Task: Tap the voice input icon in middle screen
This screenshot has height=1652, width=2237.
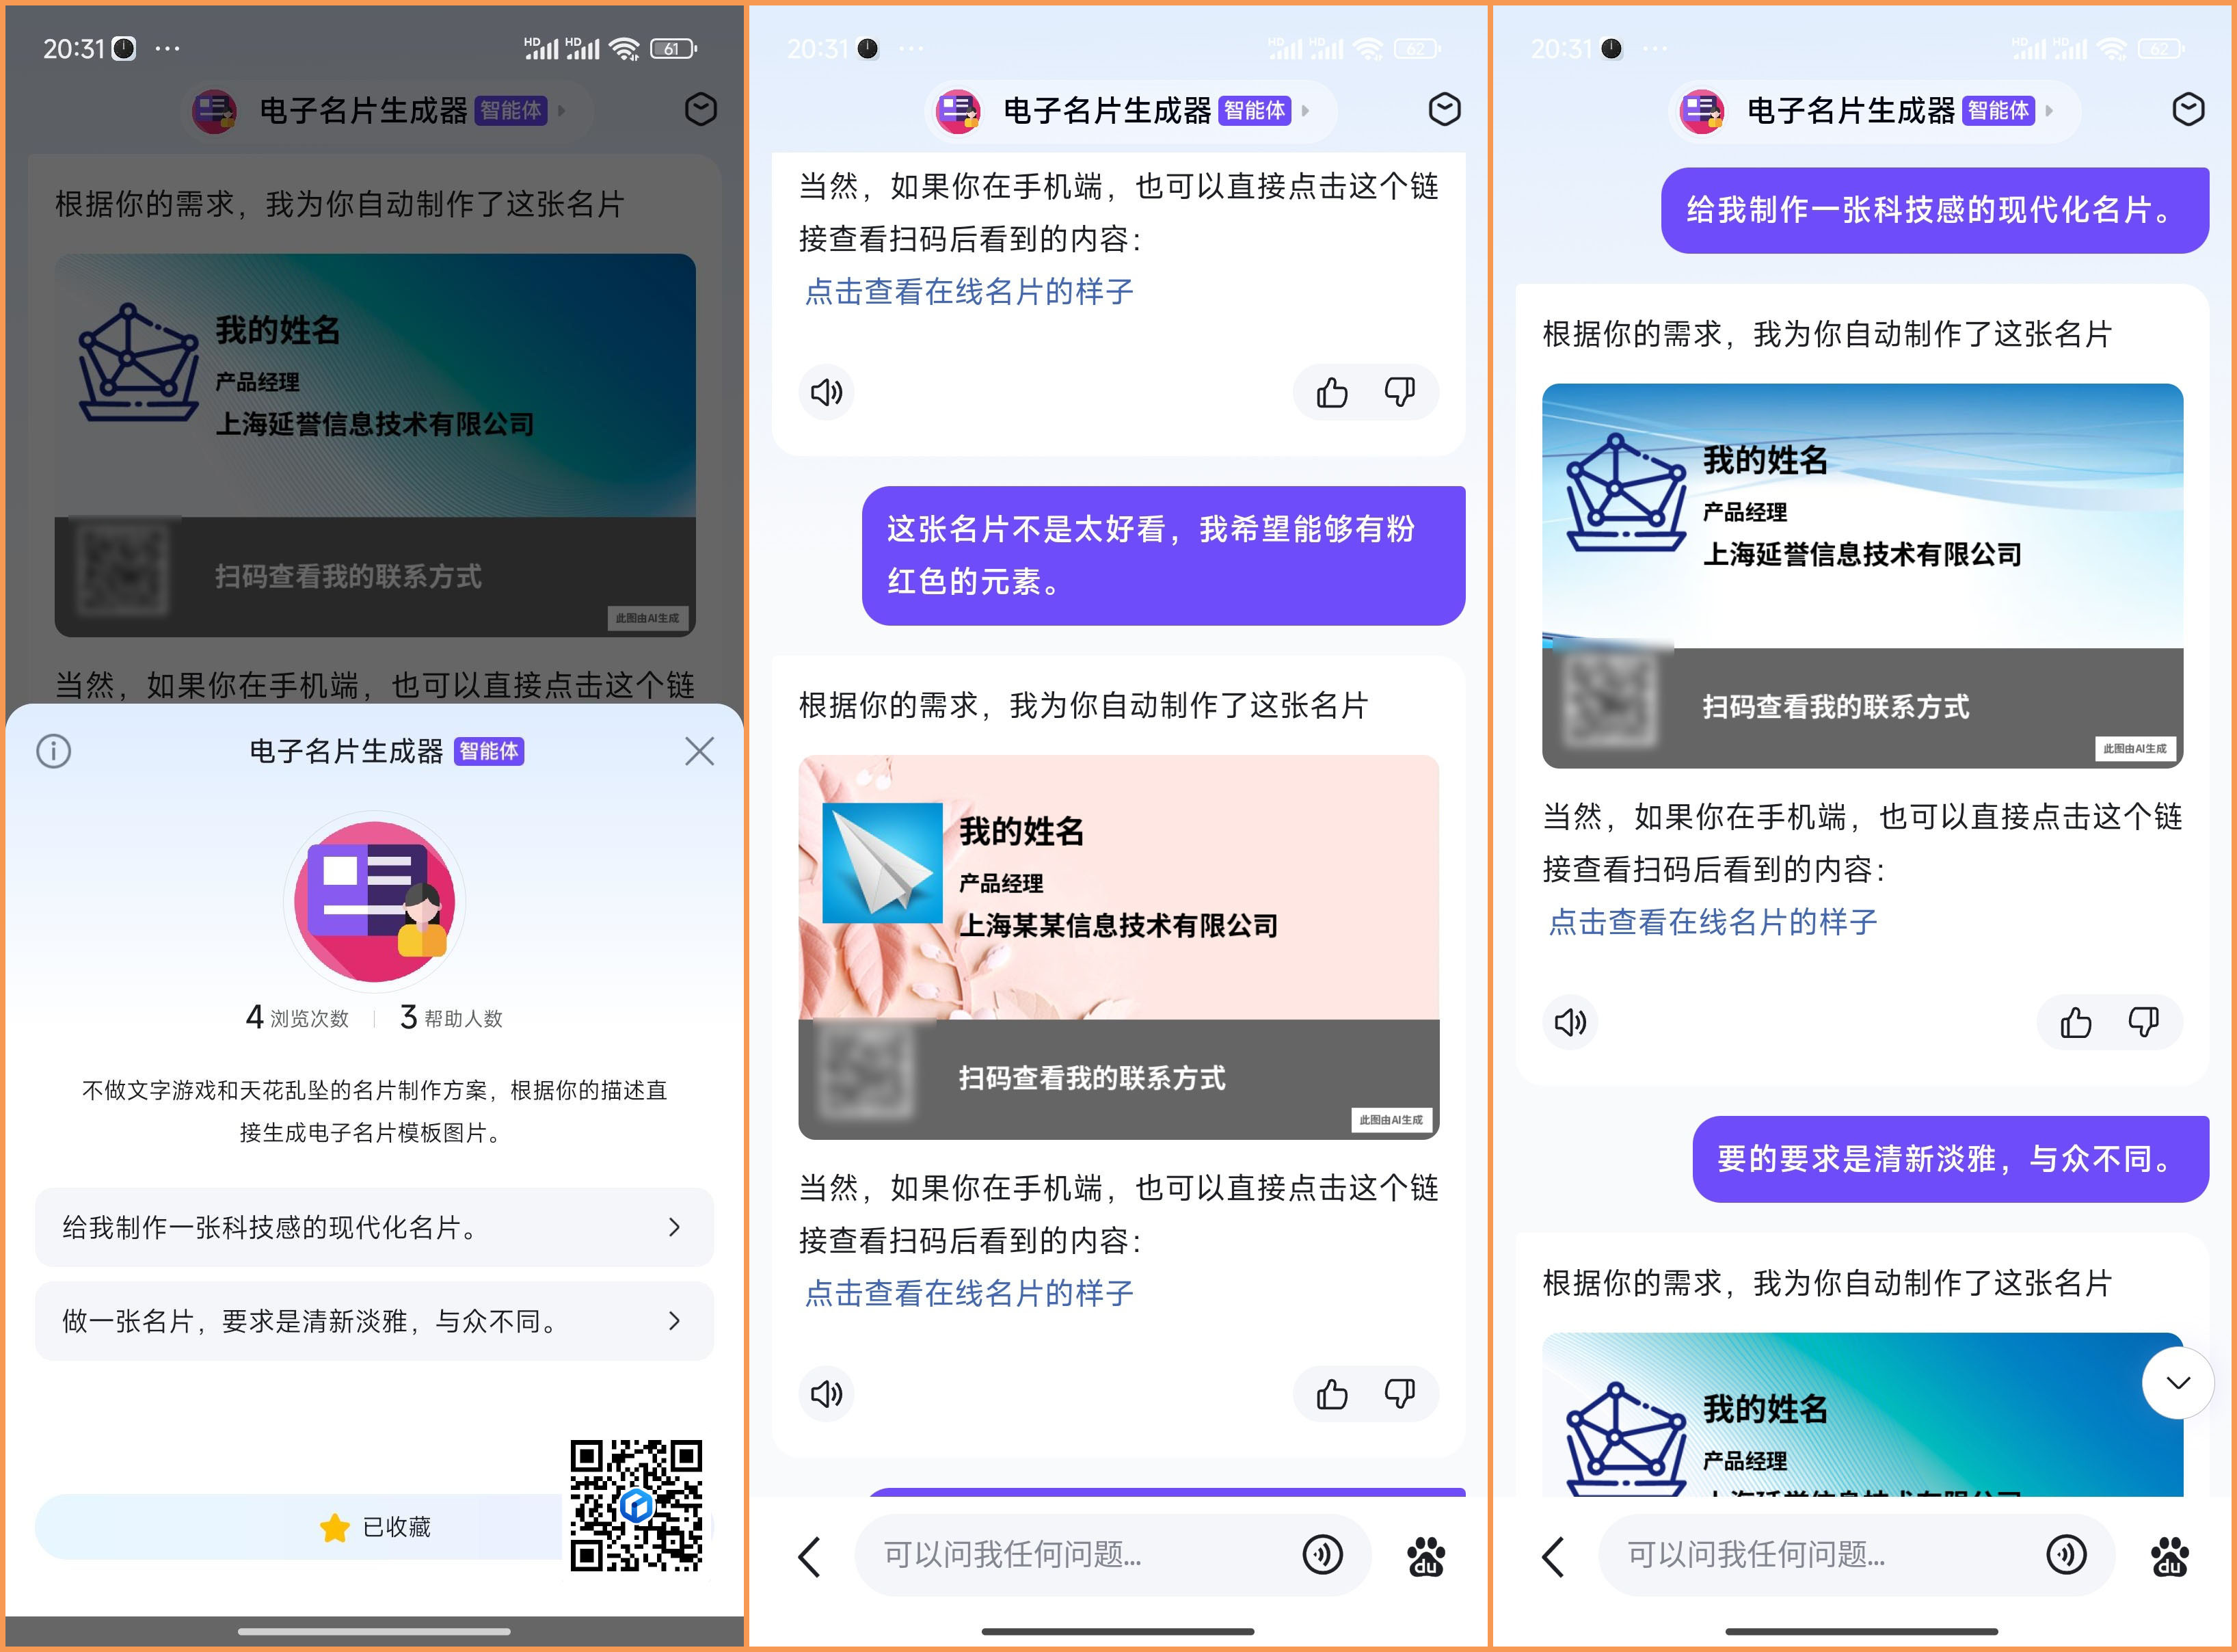Action: click(1322, 1555)
